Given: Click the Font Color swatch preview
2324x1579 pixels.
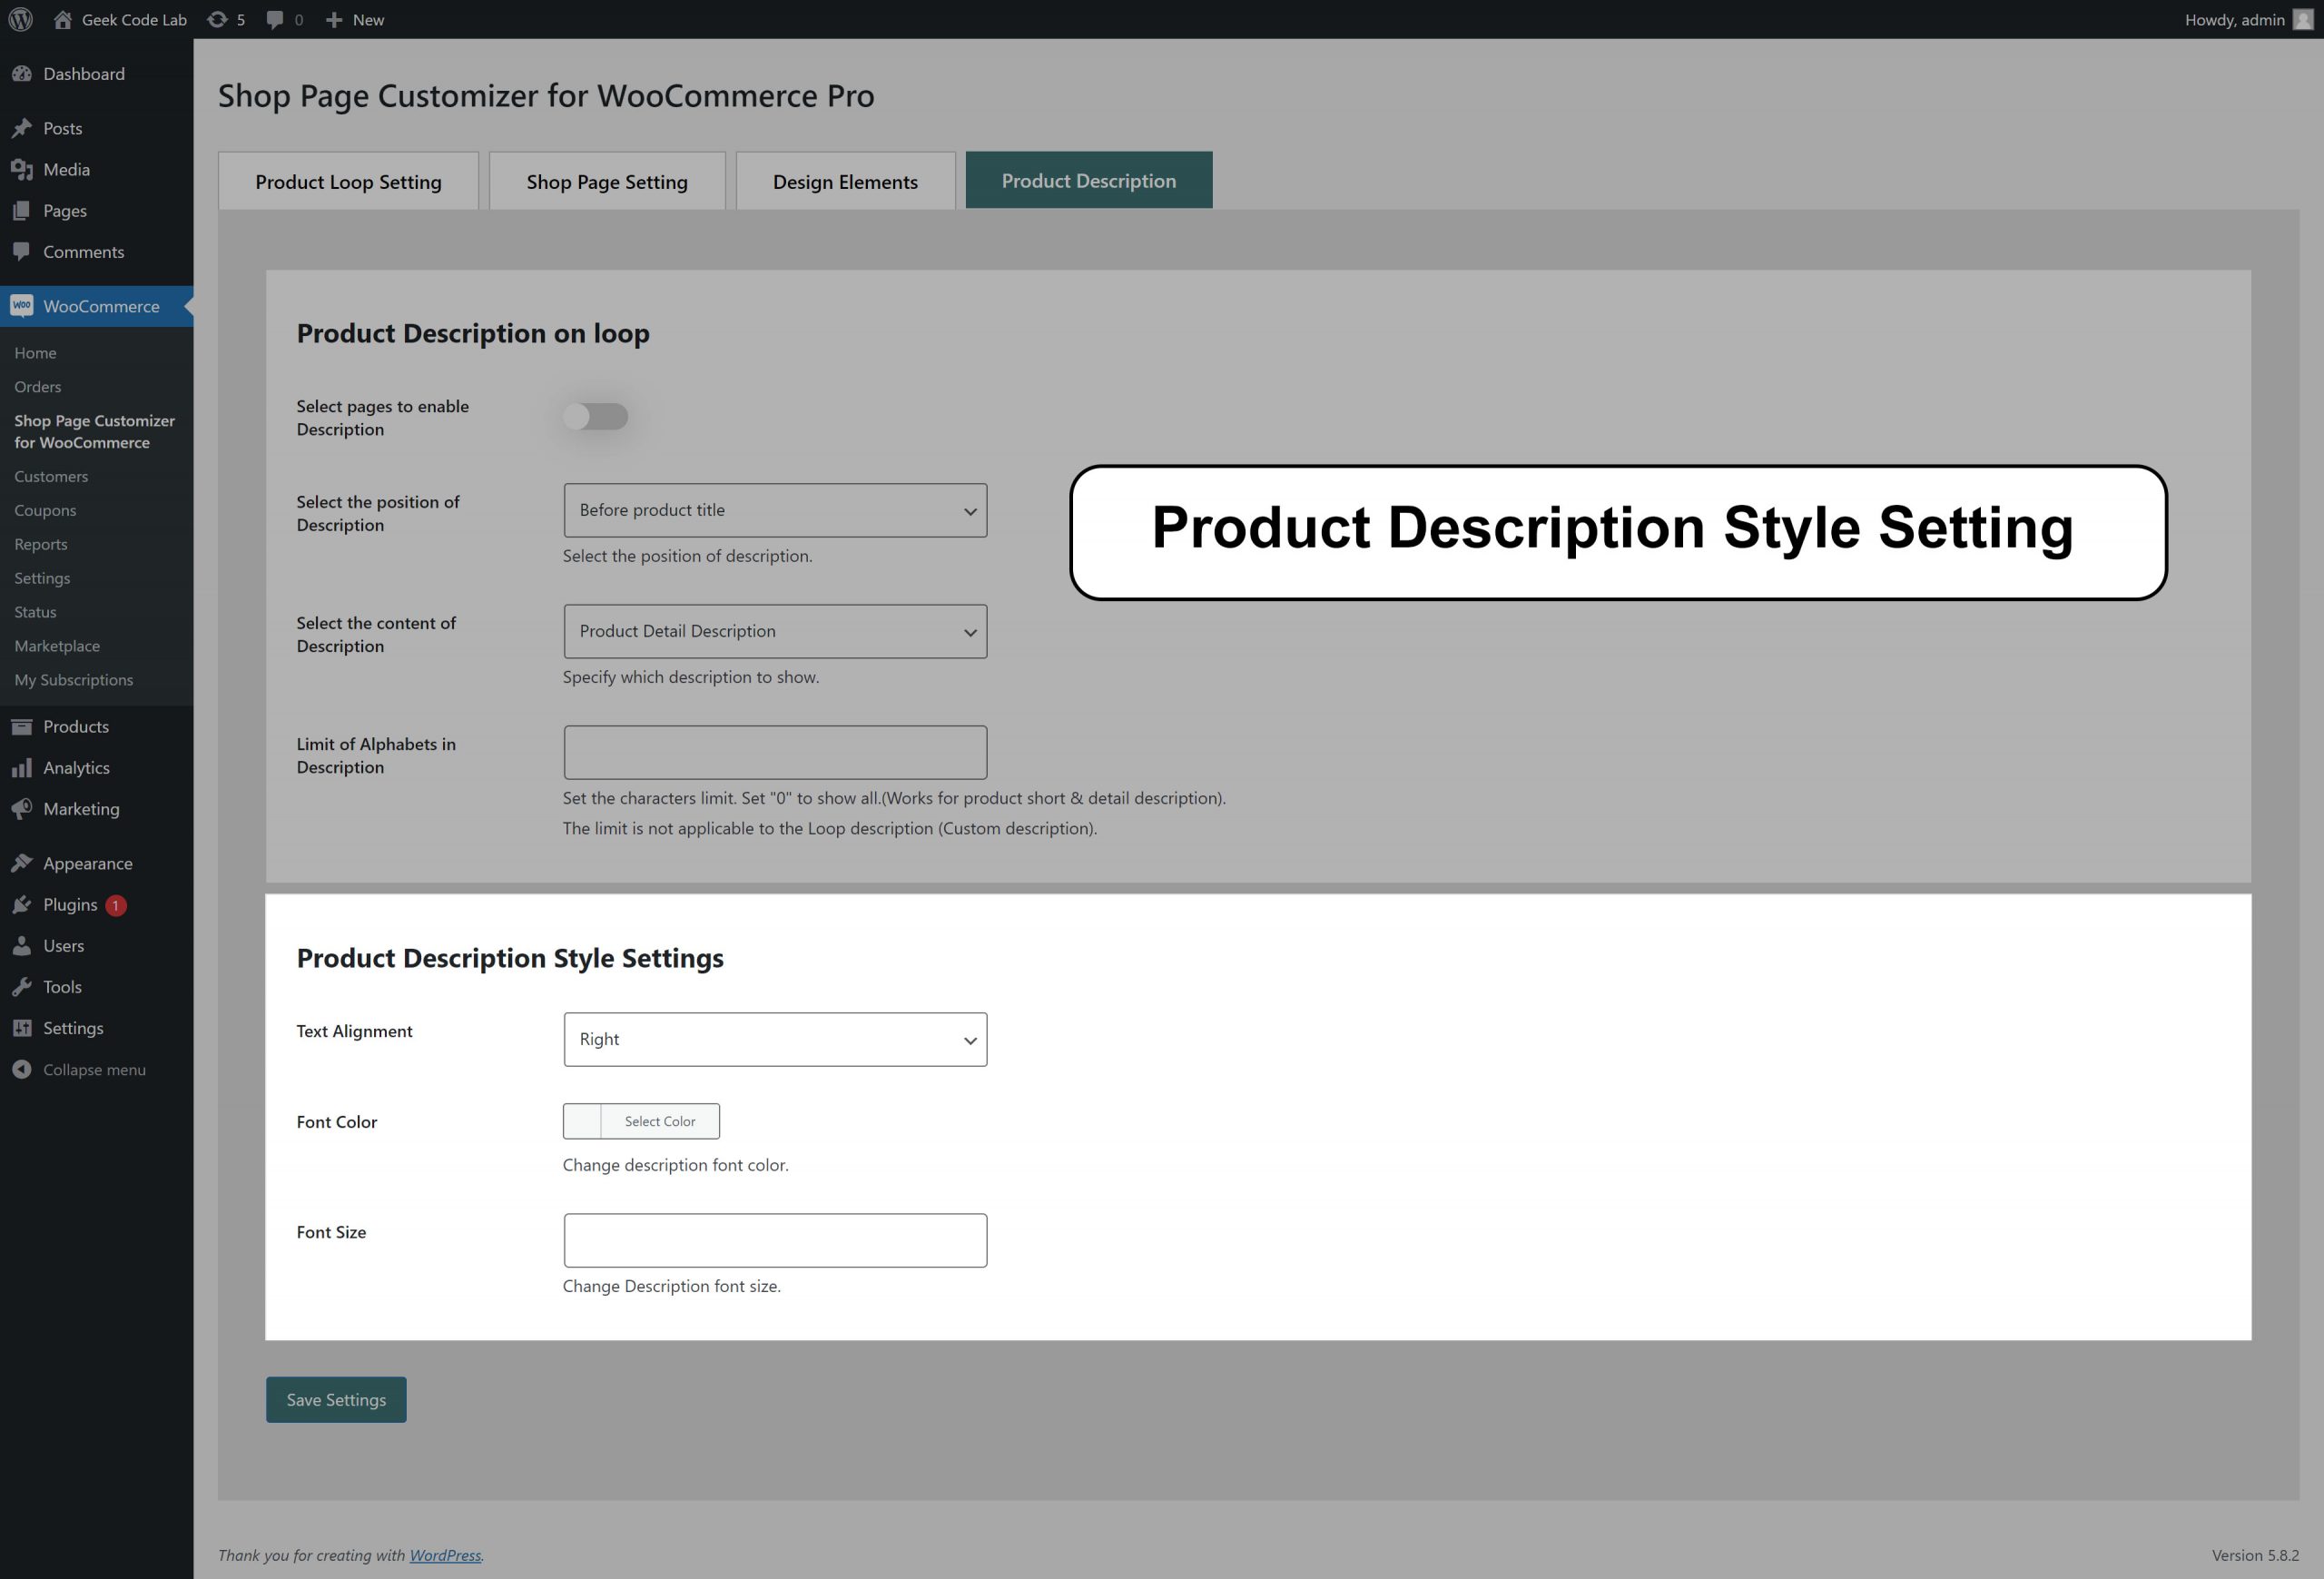Looking at the screenshot, I should pos(582,1121).
